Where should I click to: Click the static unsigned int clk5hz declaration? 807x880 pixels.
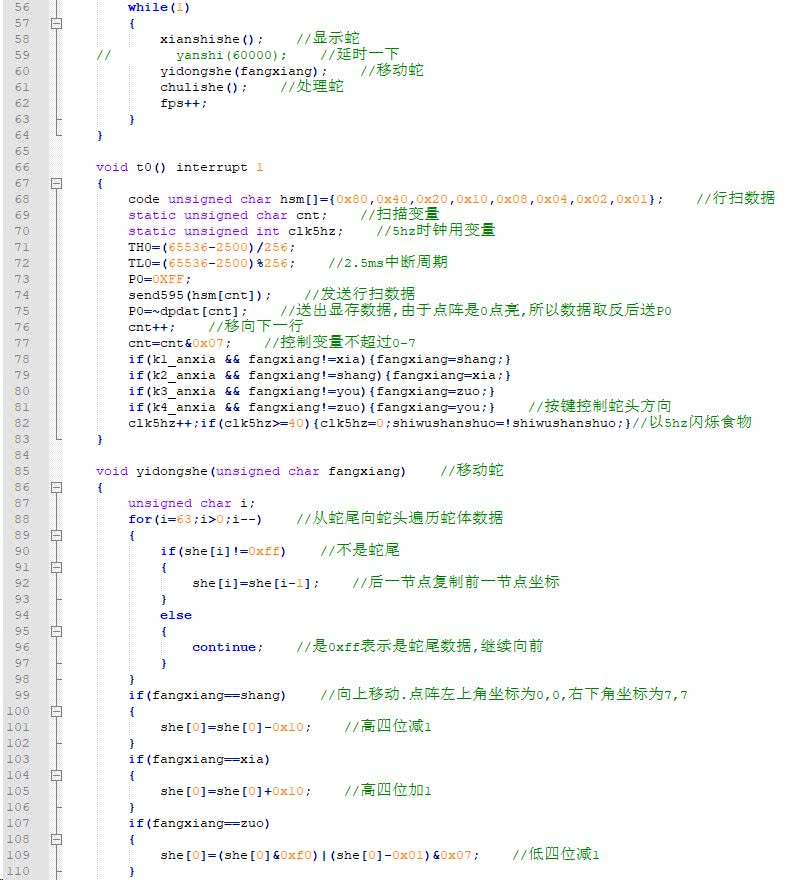(x=235, y=231)
